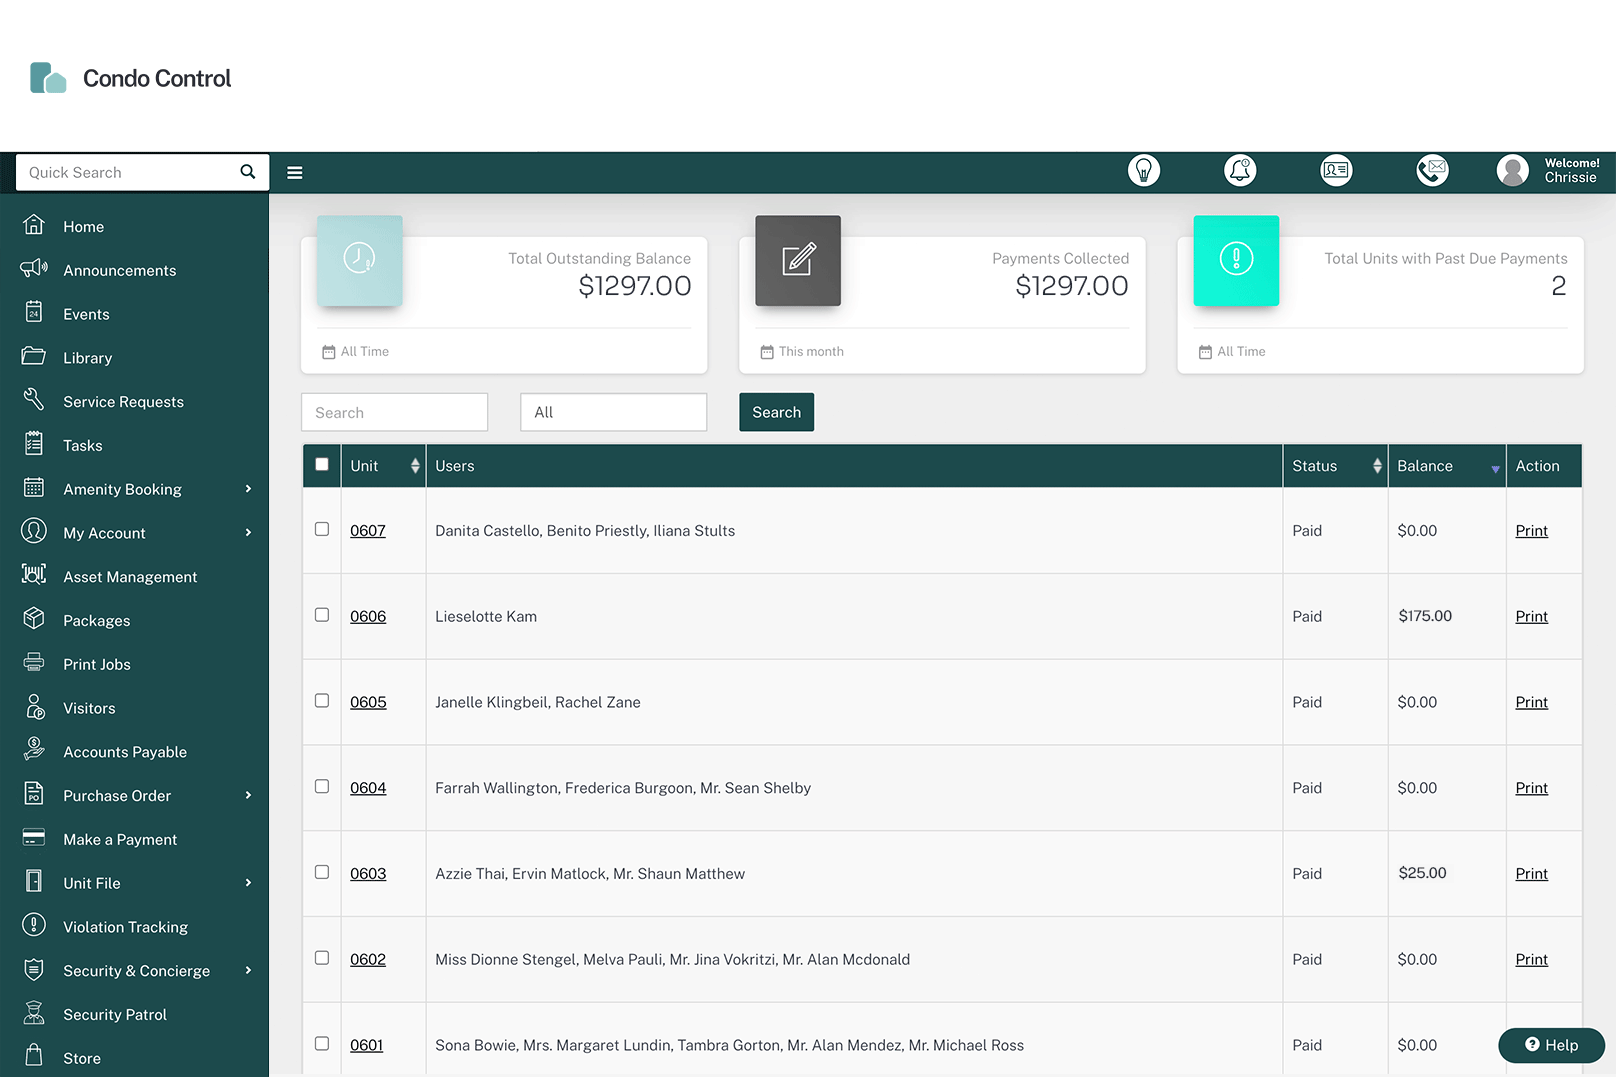The image size is (1616, 1077).
Task: Click the past due alert icon tile
Action: [1236, 260]
